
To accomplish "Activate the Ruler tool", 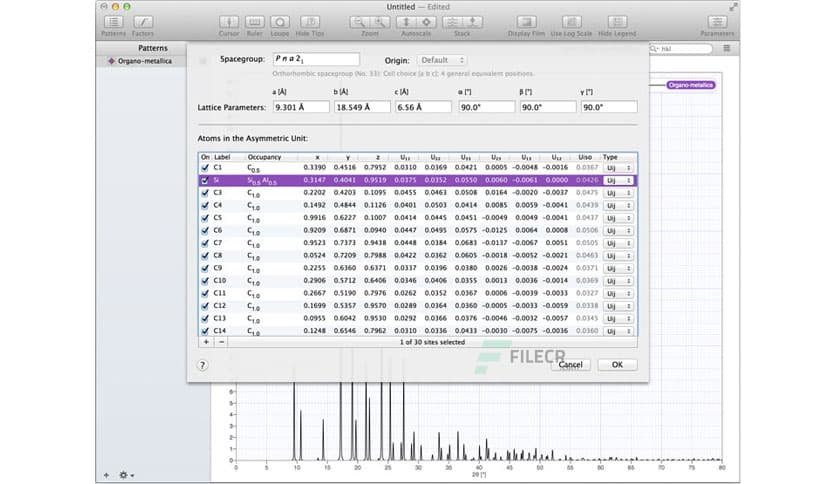I will [255, 21].
